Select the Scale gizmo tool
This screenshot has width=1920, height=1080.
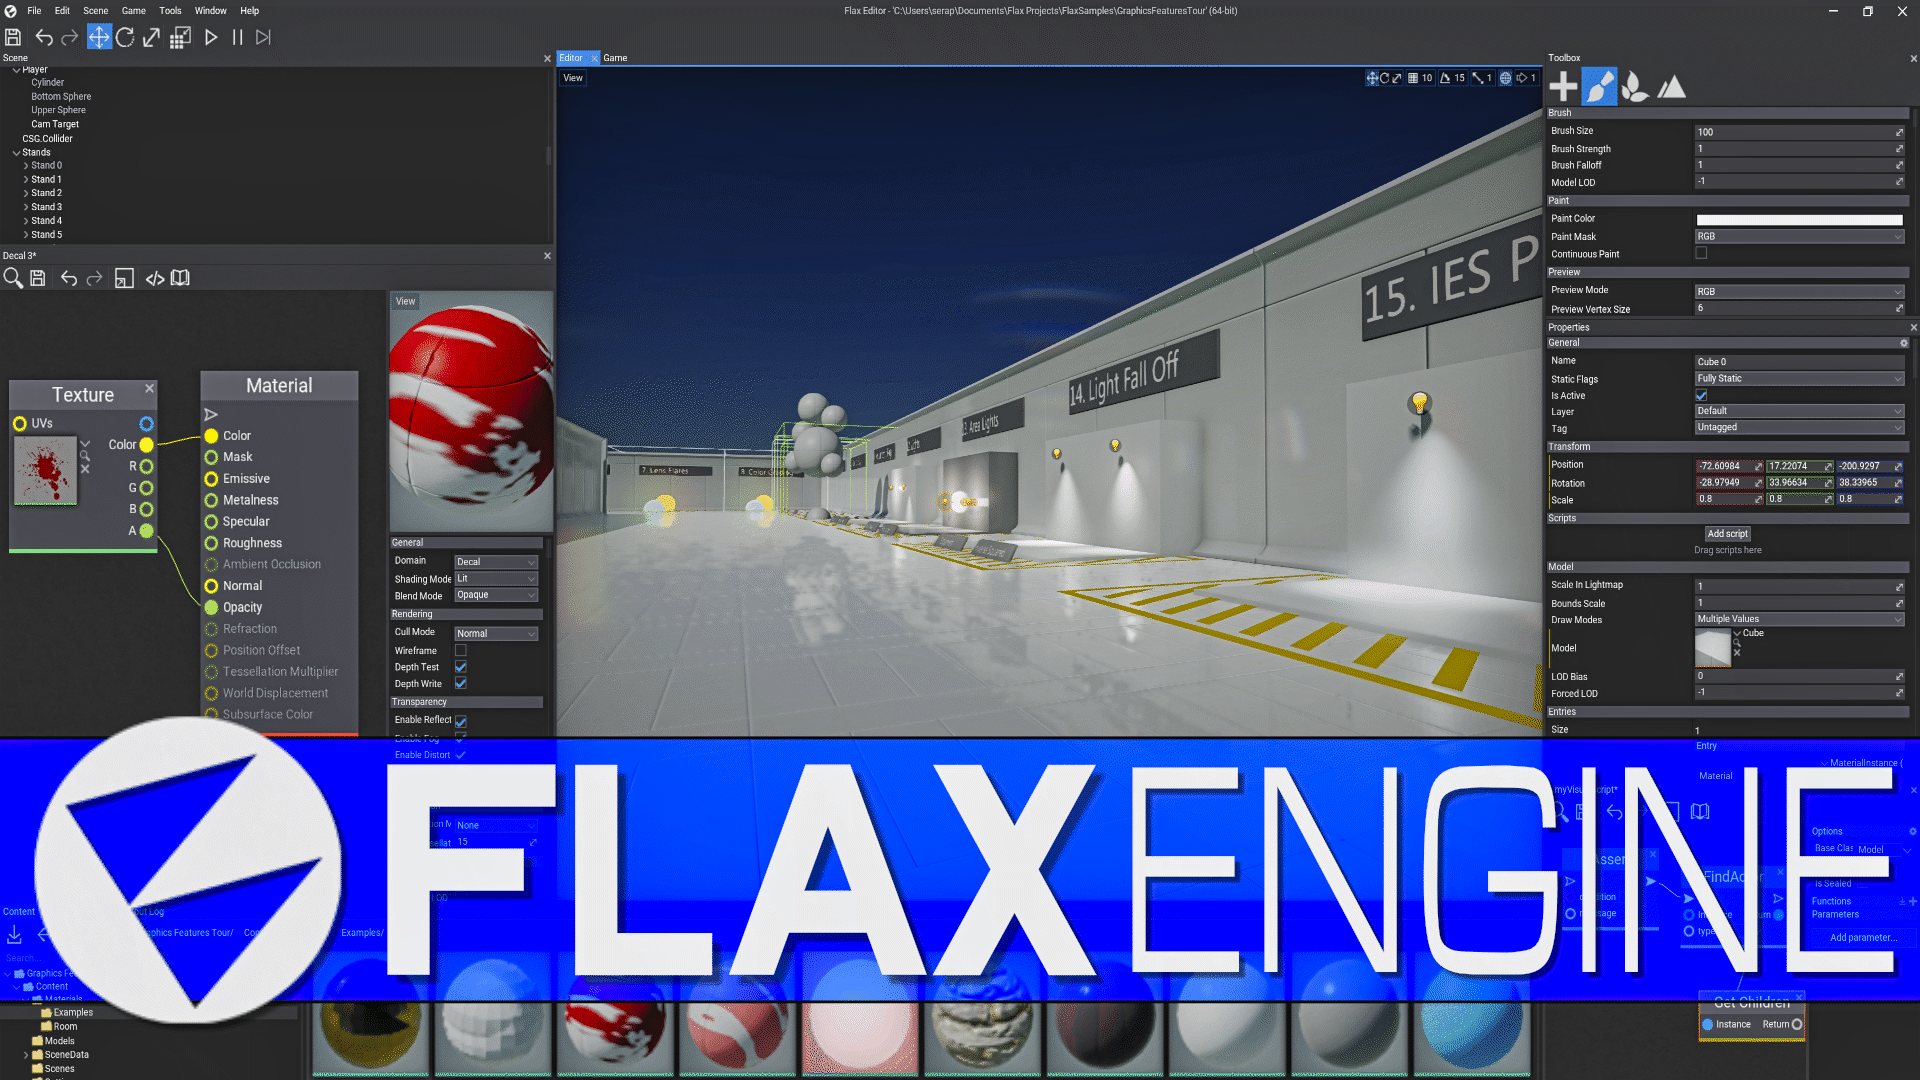[x=151, y=37]
